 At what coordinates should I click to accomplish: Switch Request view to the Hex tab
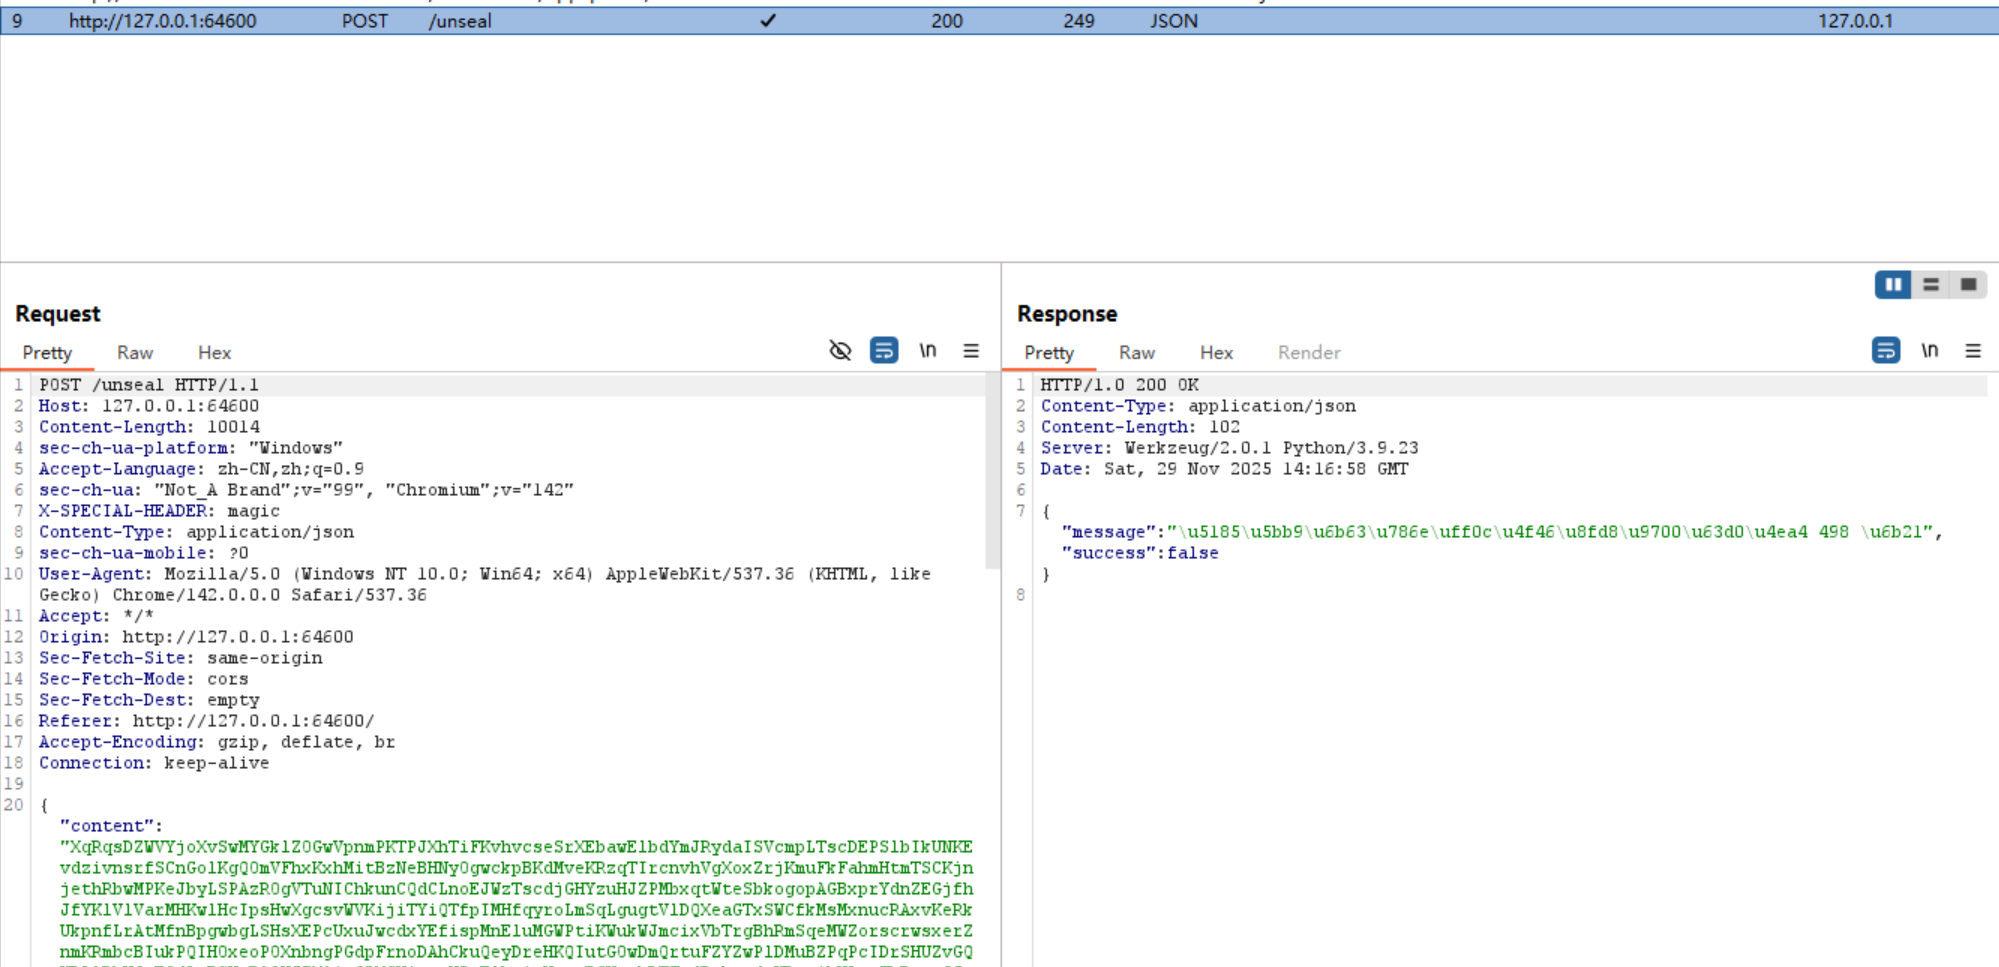tap(214, 353)
